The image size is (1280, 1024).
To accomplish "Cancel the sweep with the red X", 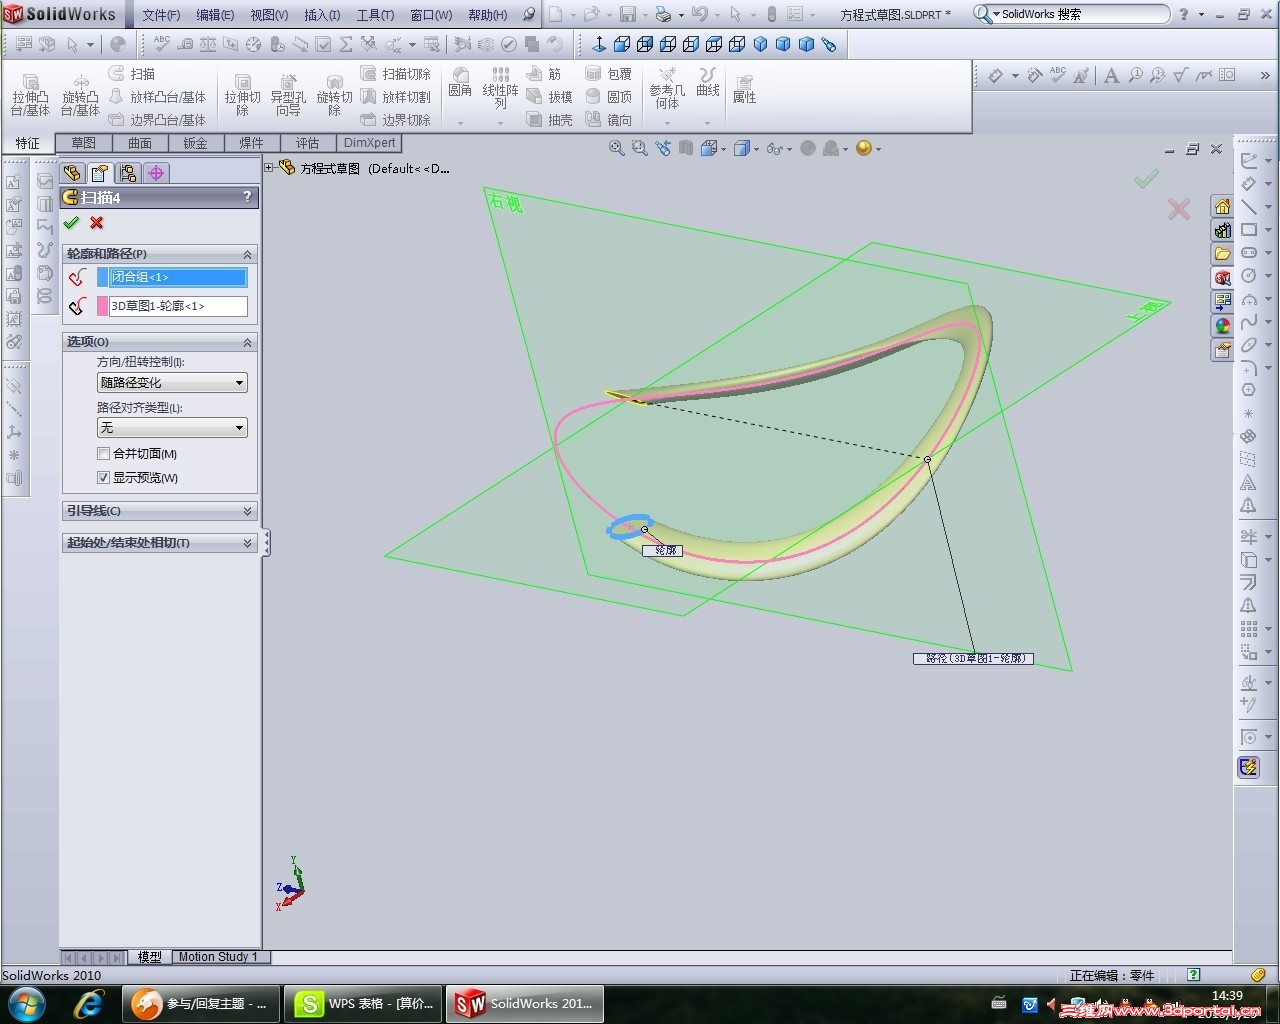I will tap(97, 223).
